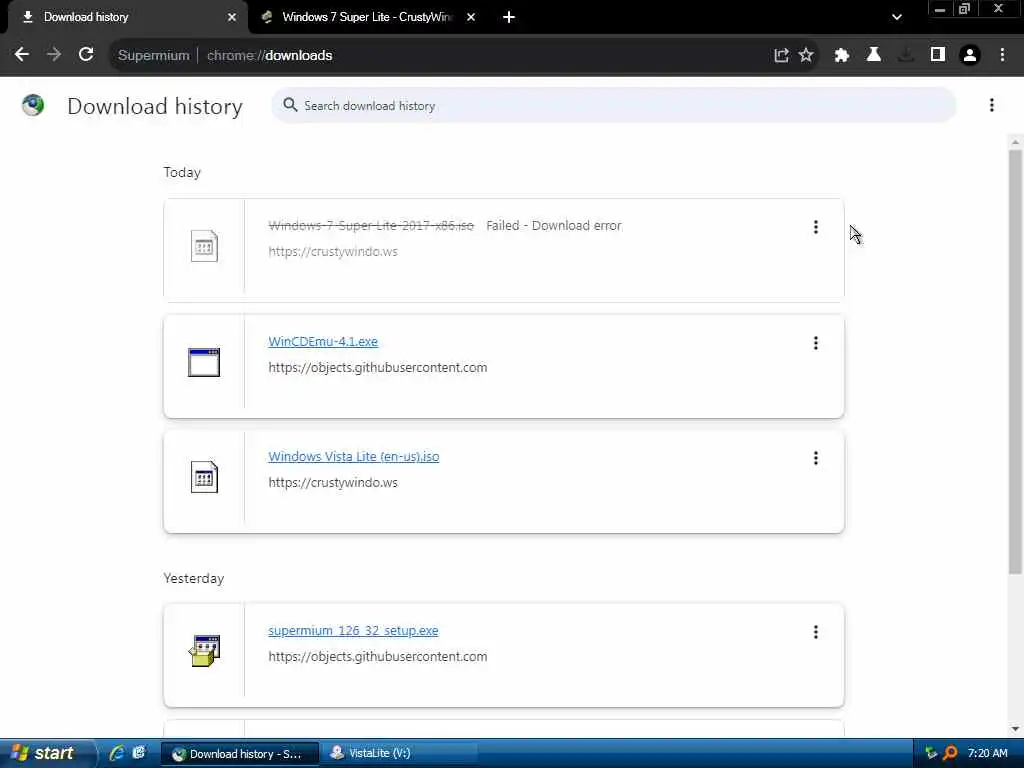Click the ISO file icon of failed download
1024x768 pixels.
(x=204, y=246)
